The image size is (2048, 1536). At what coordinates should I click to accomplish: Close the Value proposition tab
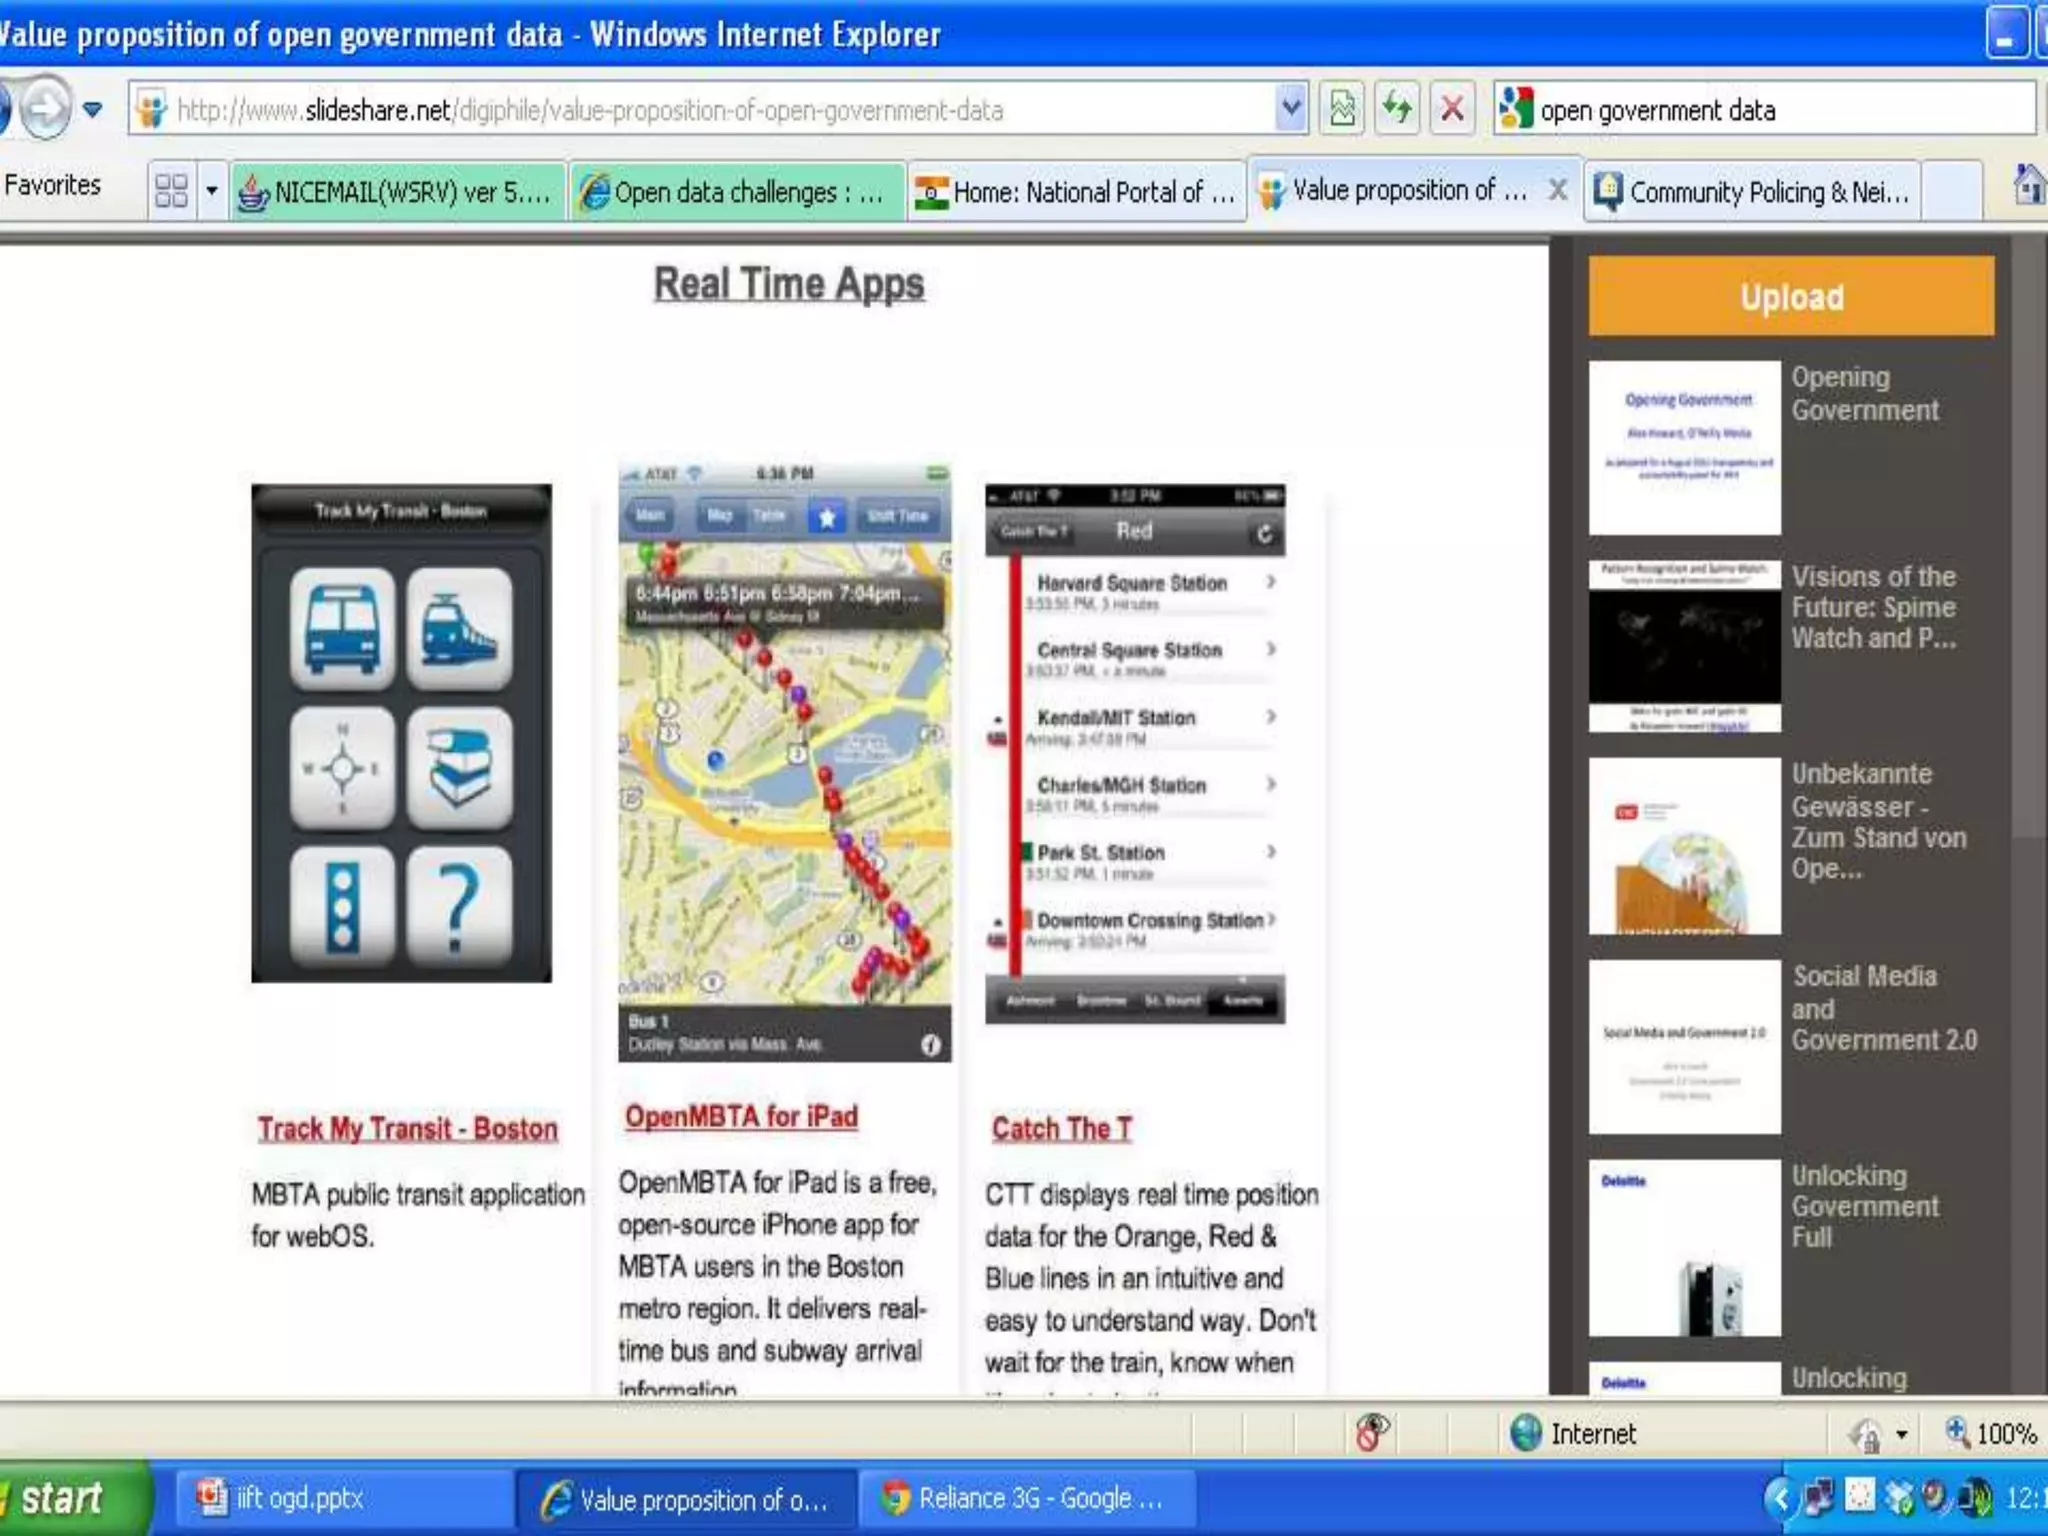point(1557,190)
